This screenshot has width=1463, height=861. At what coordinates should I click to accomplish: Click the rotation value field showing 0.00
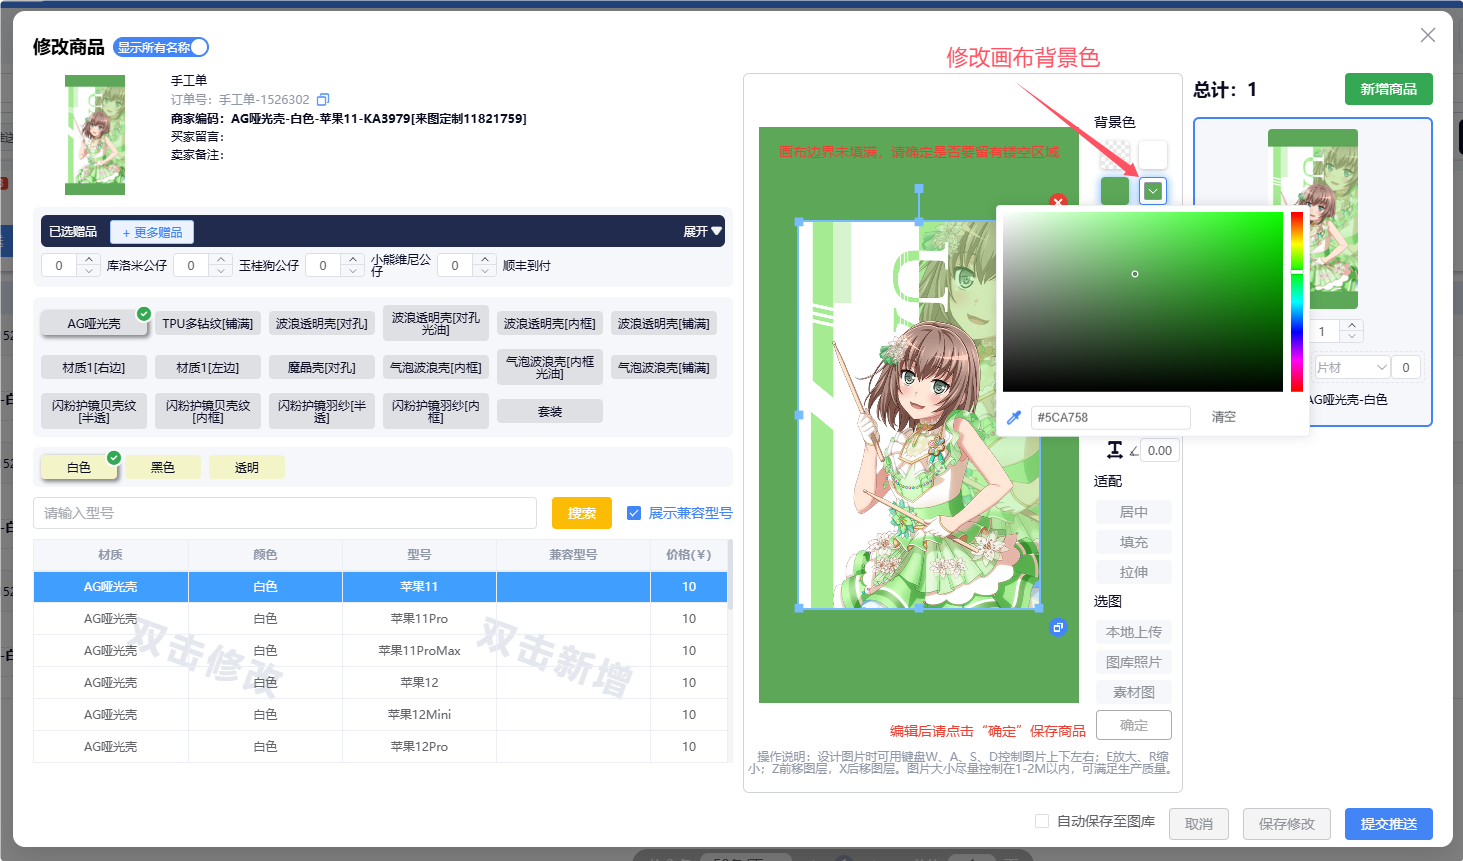pos(1160,451)
